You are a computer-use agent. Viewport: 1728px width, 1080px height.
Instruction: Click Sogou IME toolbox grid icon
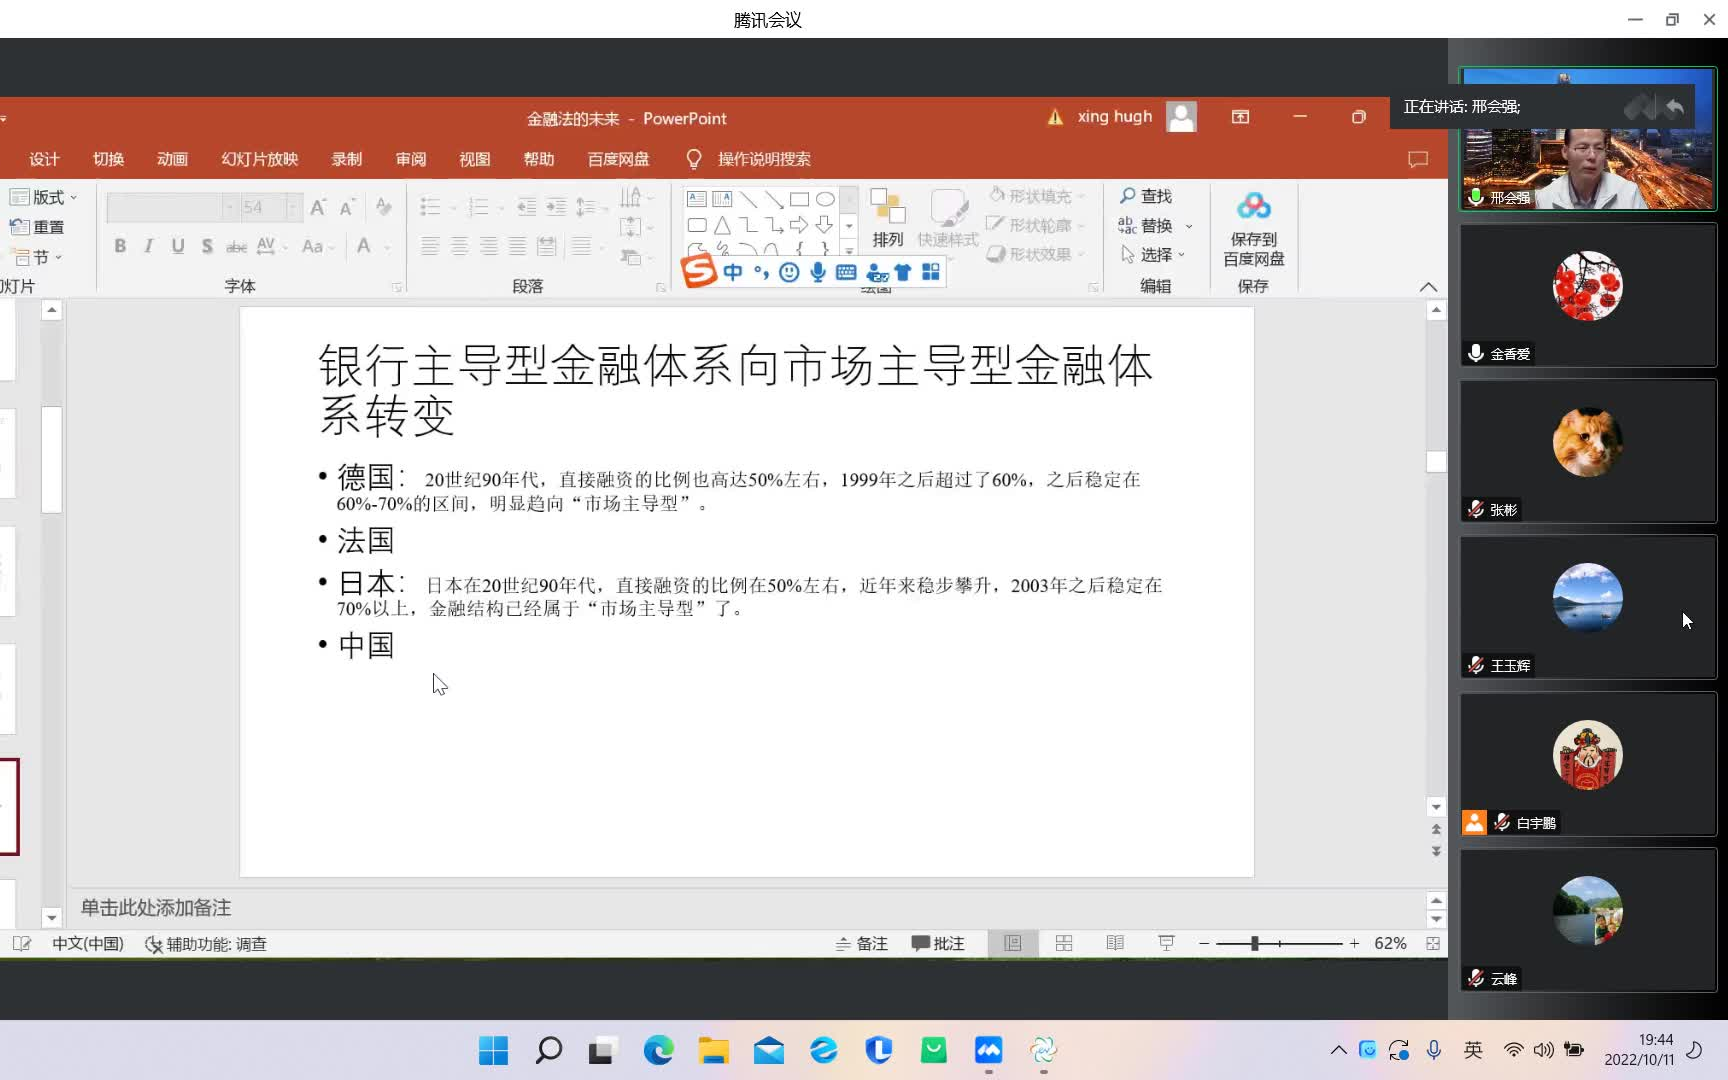[931, 272]
